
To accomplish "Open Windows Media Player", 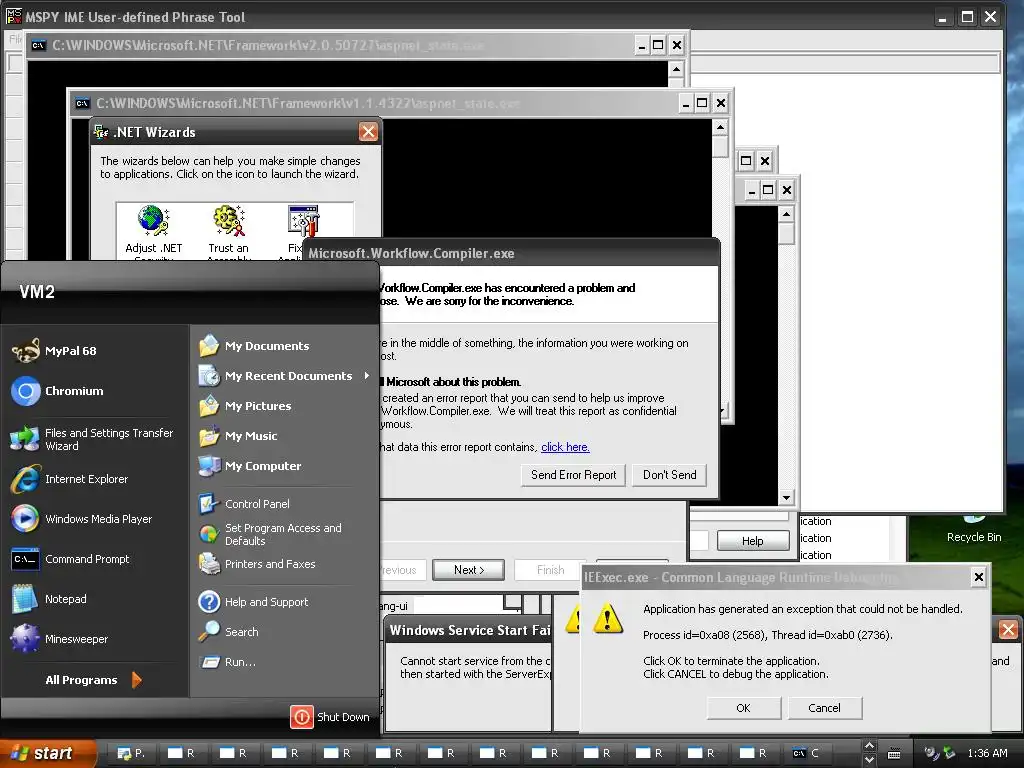I will 82,519.
